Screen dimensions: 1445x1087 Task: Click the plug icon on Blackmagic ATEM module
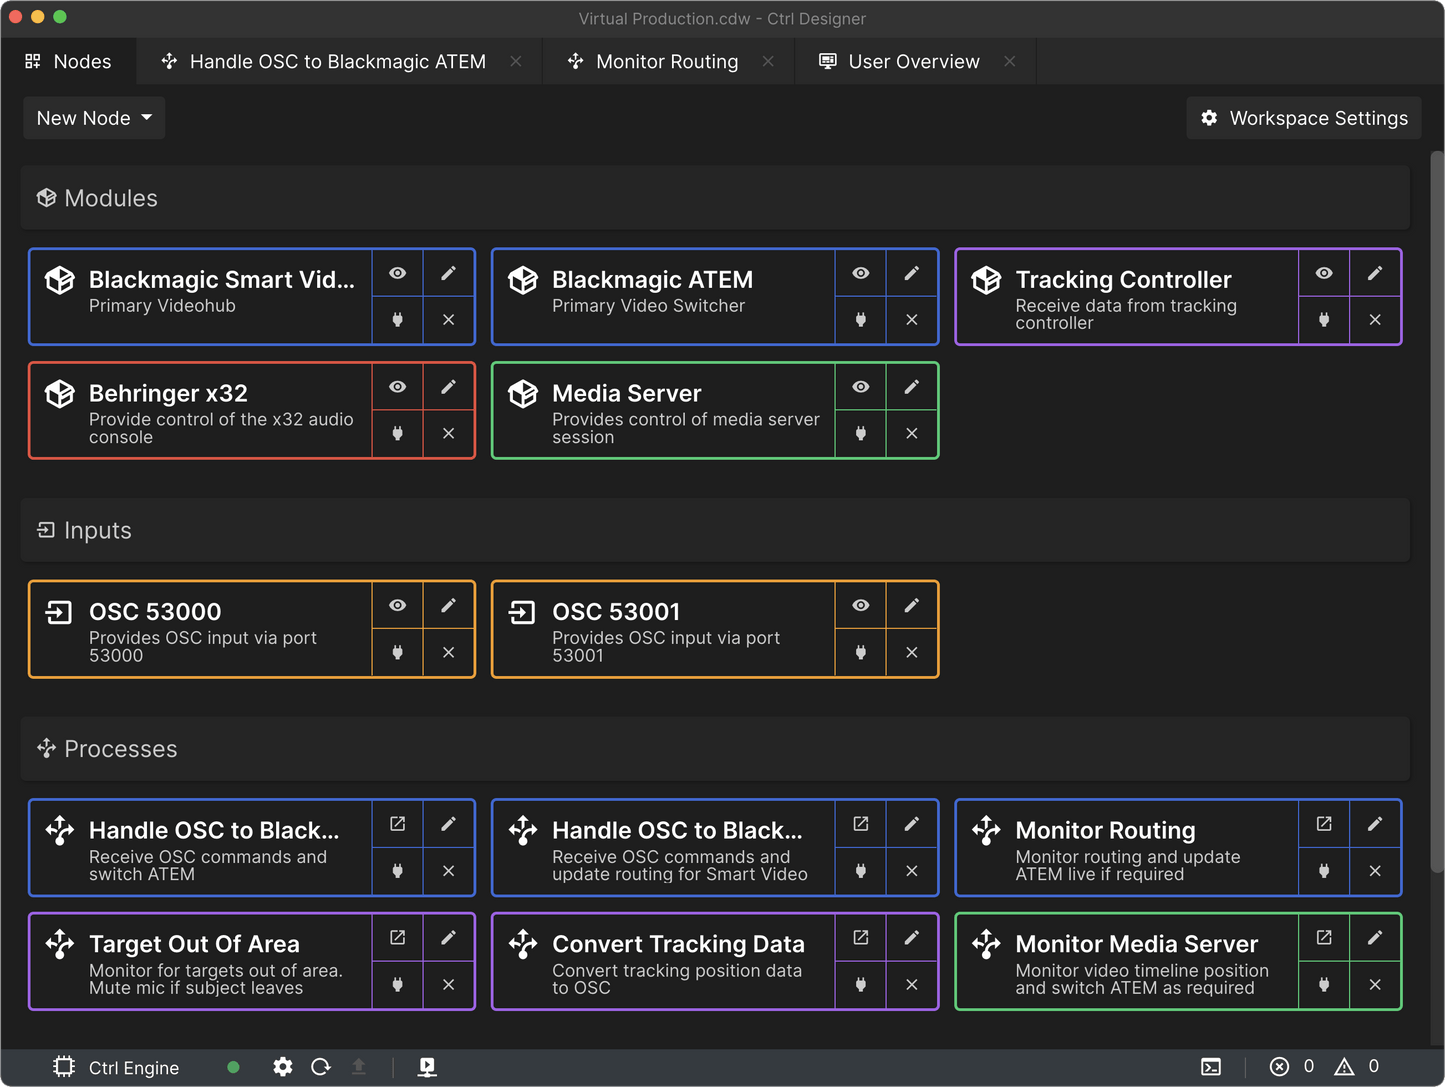click(x=860, y=320)
